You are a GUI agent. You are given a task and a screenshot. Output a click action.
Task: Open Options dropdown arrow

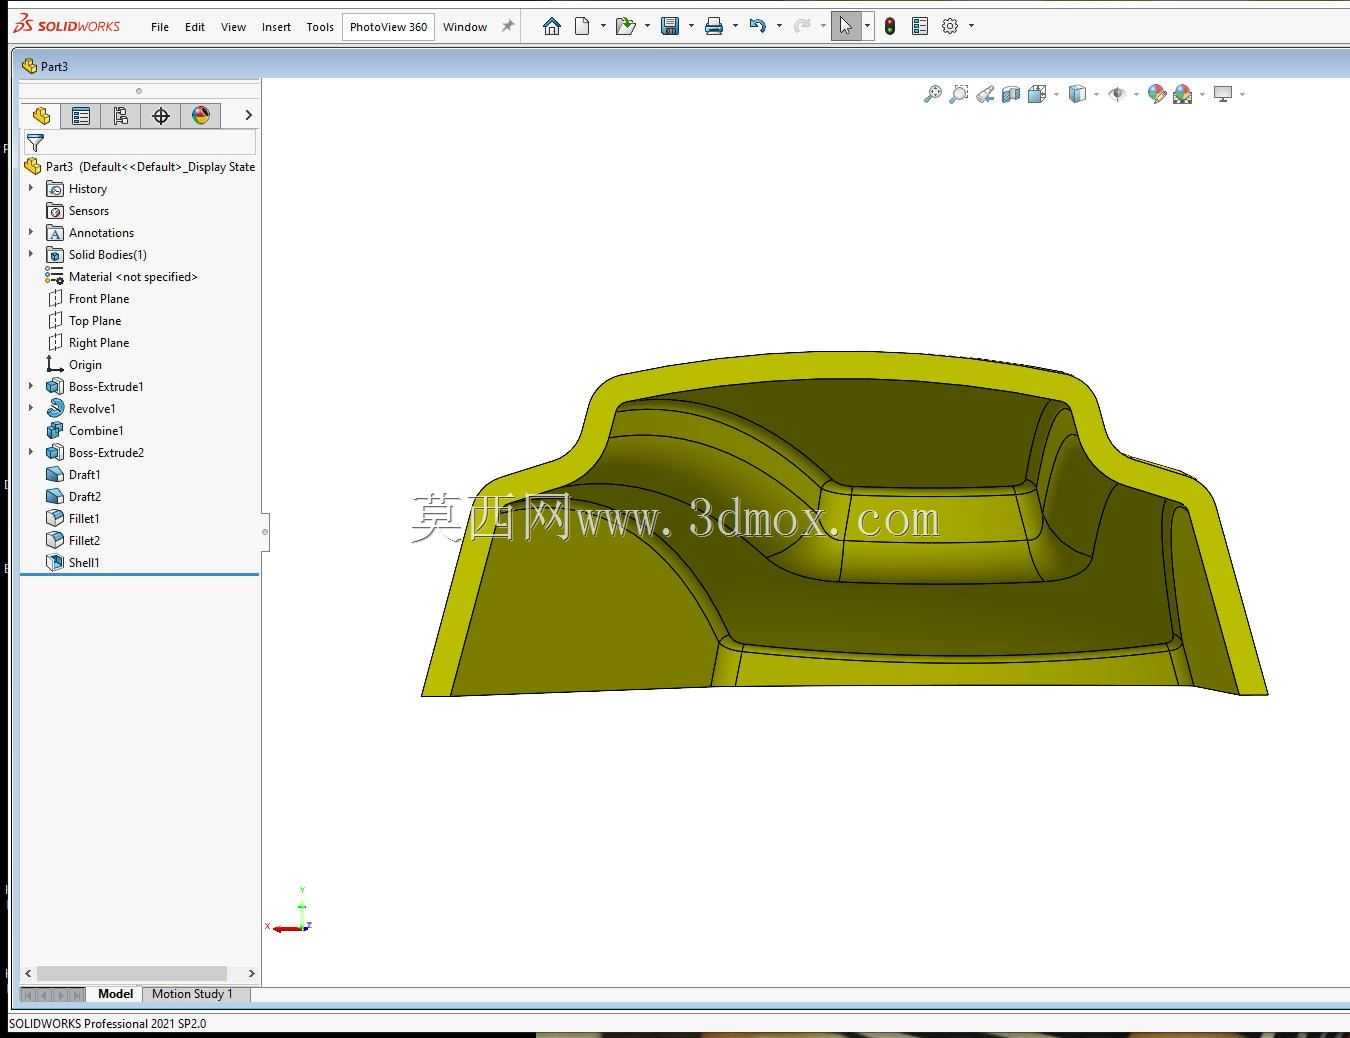[971, 26]
